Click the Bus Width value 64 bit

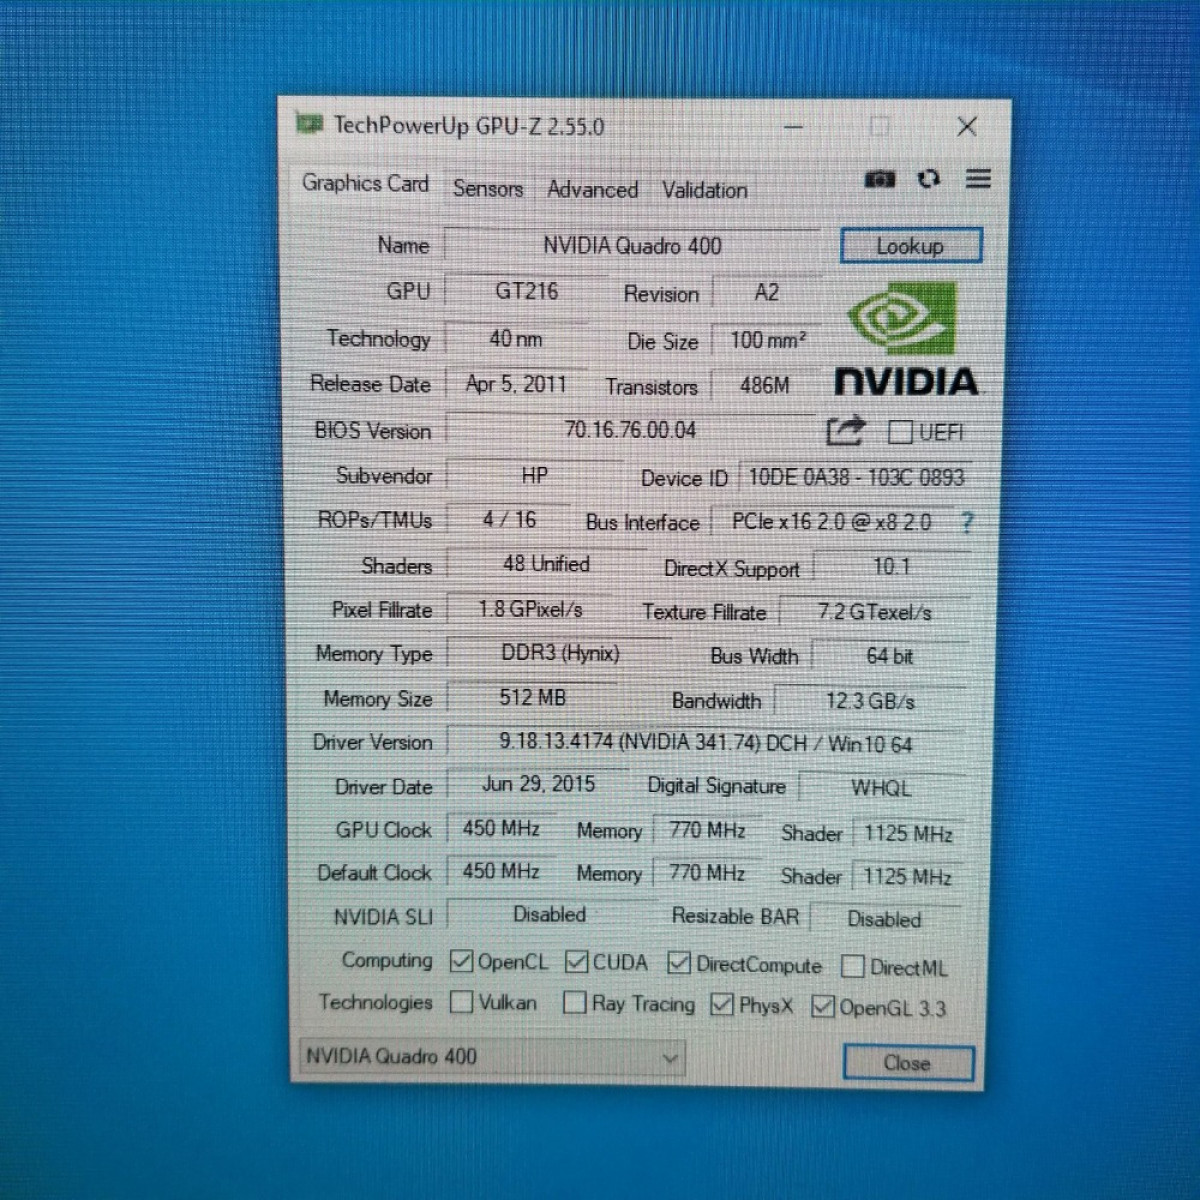(890, 656)
